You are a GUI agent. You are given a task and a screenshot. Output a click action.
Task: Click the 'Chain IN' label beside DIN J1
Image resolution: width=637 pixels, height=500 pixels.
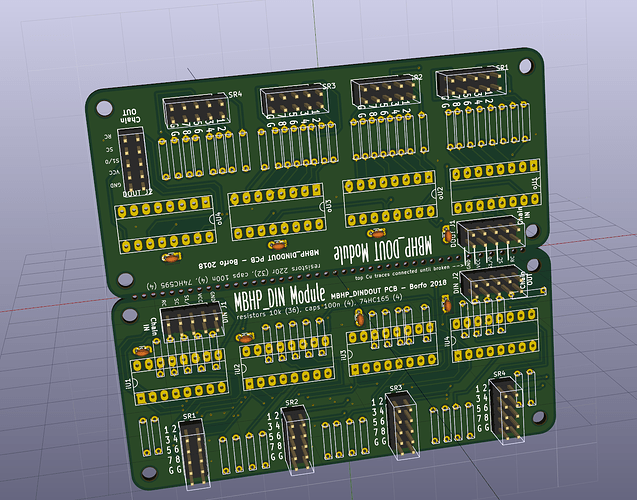pyautogui.click(x=150, y=326)
